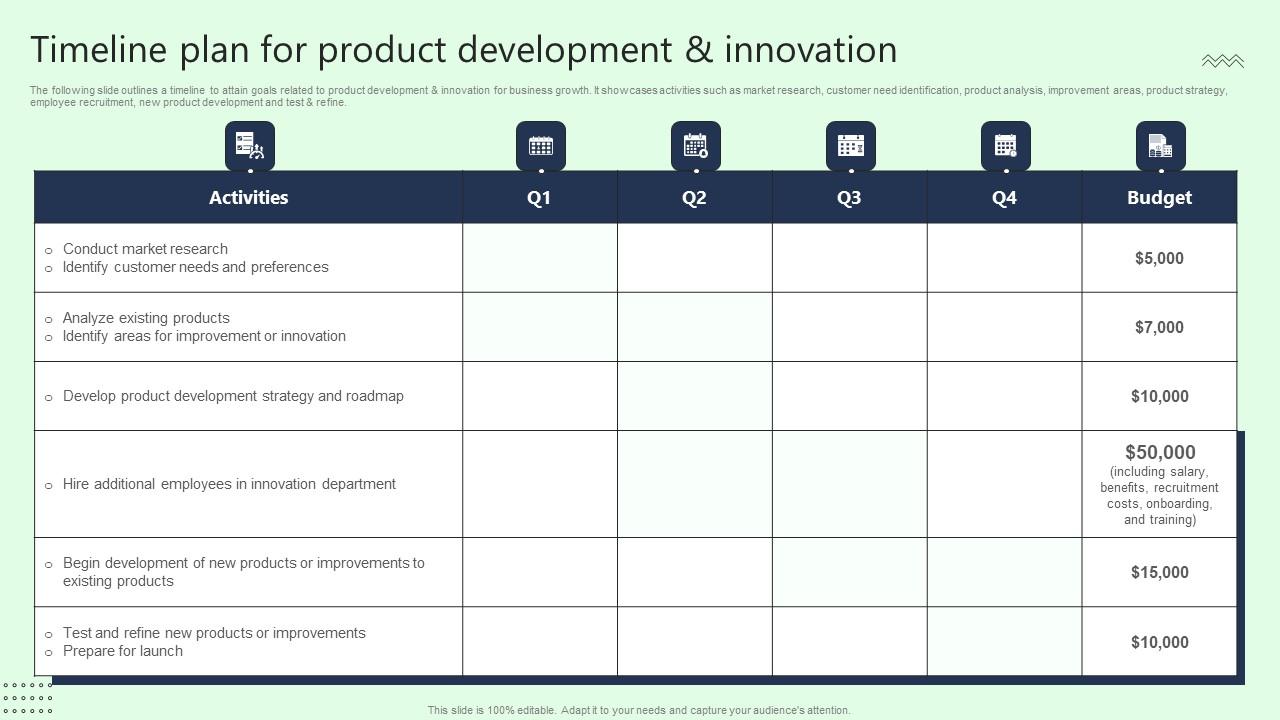Select the slide description paragraph under the title

(x=628, y=96)
